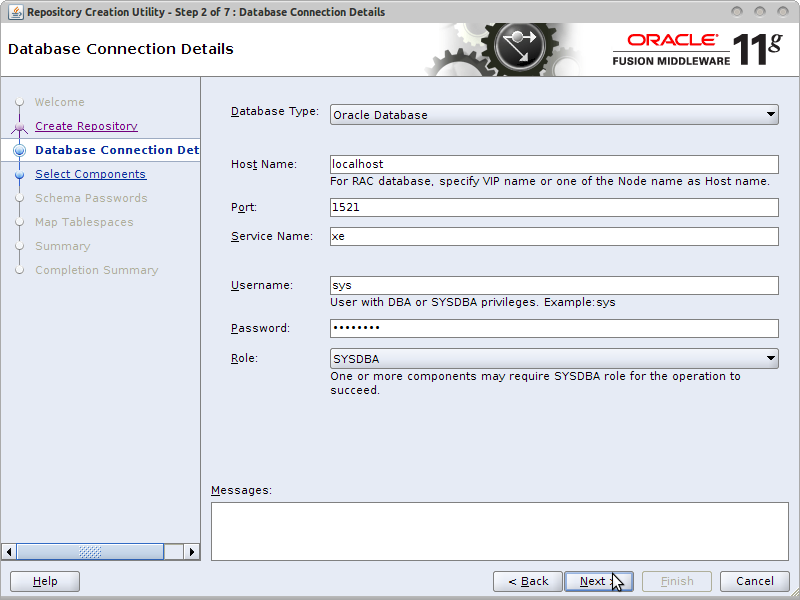The height and width of the screenshot is (600, 800).
Task: Click the Map Tablespaces step bullet icon
Action: [19, 222]
